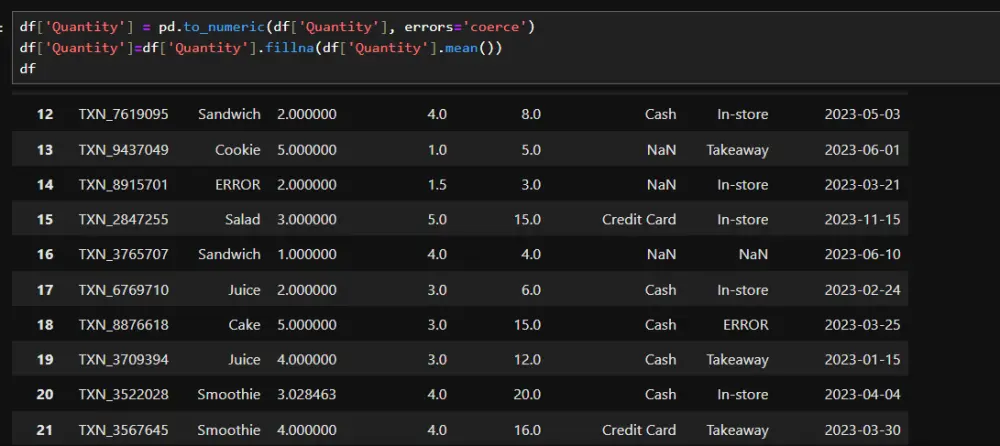The height and width of the screenshot is (446, 1000).
Task: Click the fillna method in code
Action: pos(289,48)
